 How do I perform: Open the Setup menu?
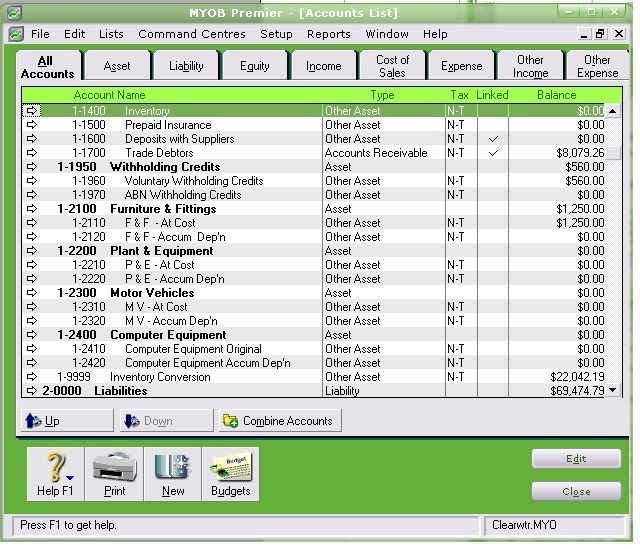[276, 34]
